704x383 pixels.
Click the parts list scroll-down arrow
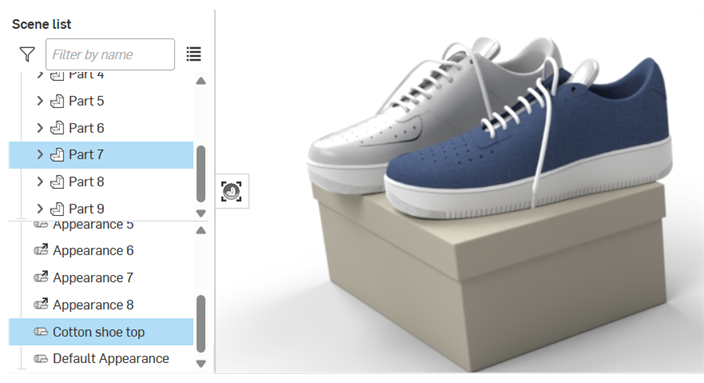(x=201, y=213)
